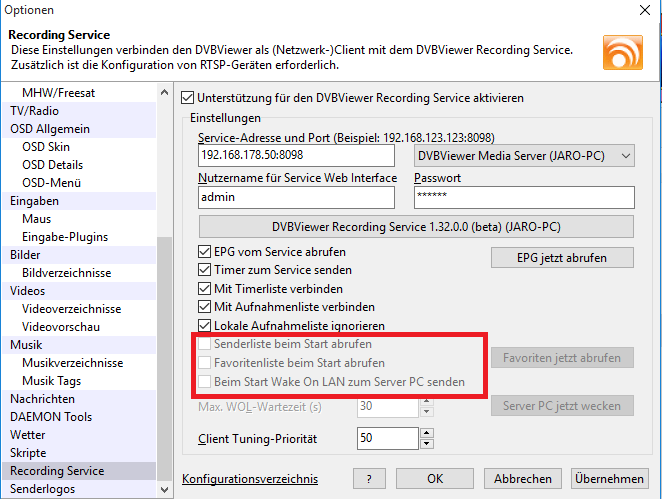Viewport: 662px width, 499px height.
Task: Open the Konfigurationsverzeichnis link
Action: coord(250,479)
